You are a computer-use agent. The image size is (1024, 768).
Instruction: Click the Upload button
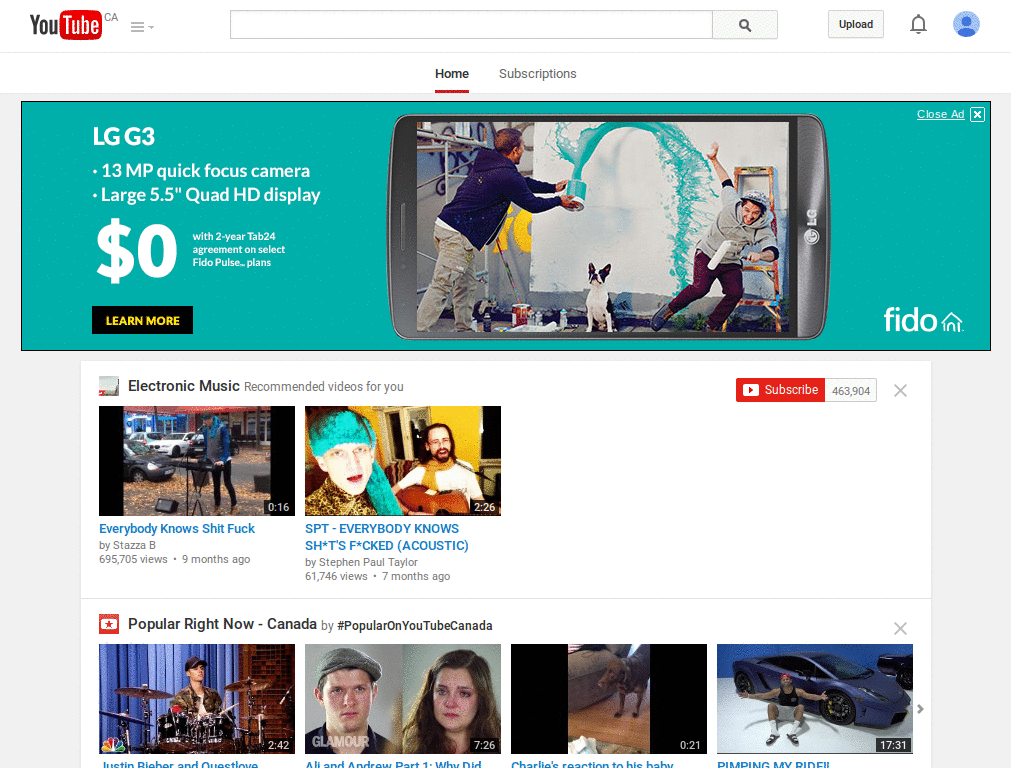click(x=856, y=24)
